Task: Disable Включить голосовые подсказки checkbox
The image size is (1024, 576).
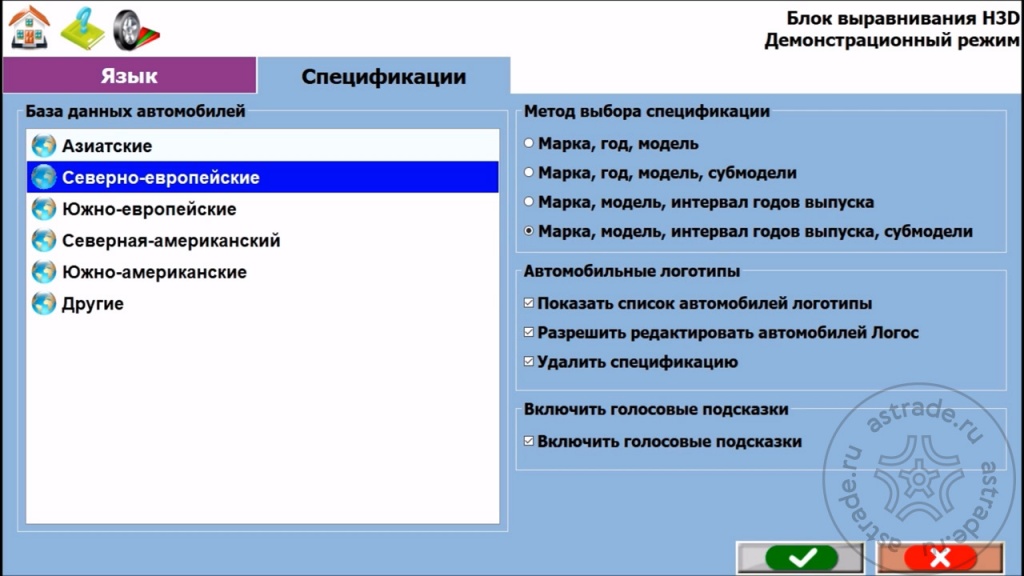Action: [529, 441]
